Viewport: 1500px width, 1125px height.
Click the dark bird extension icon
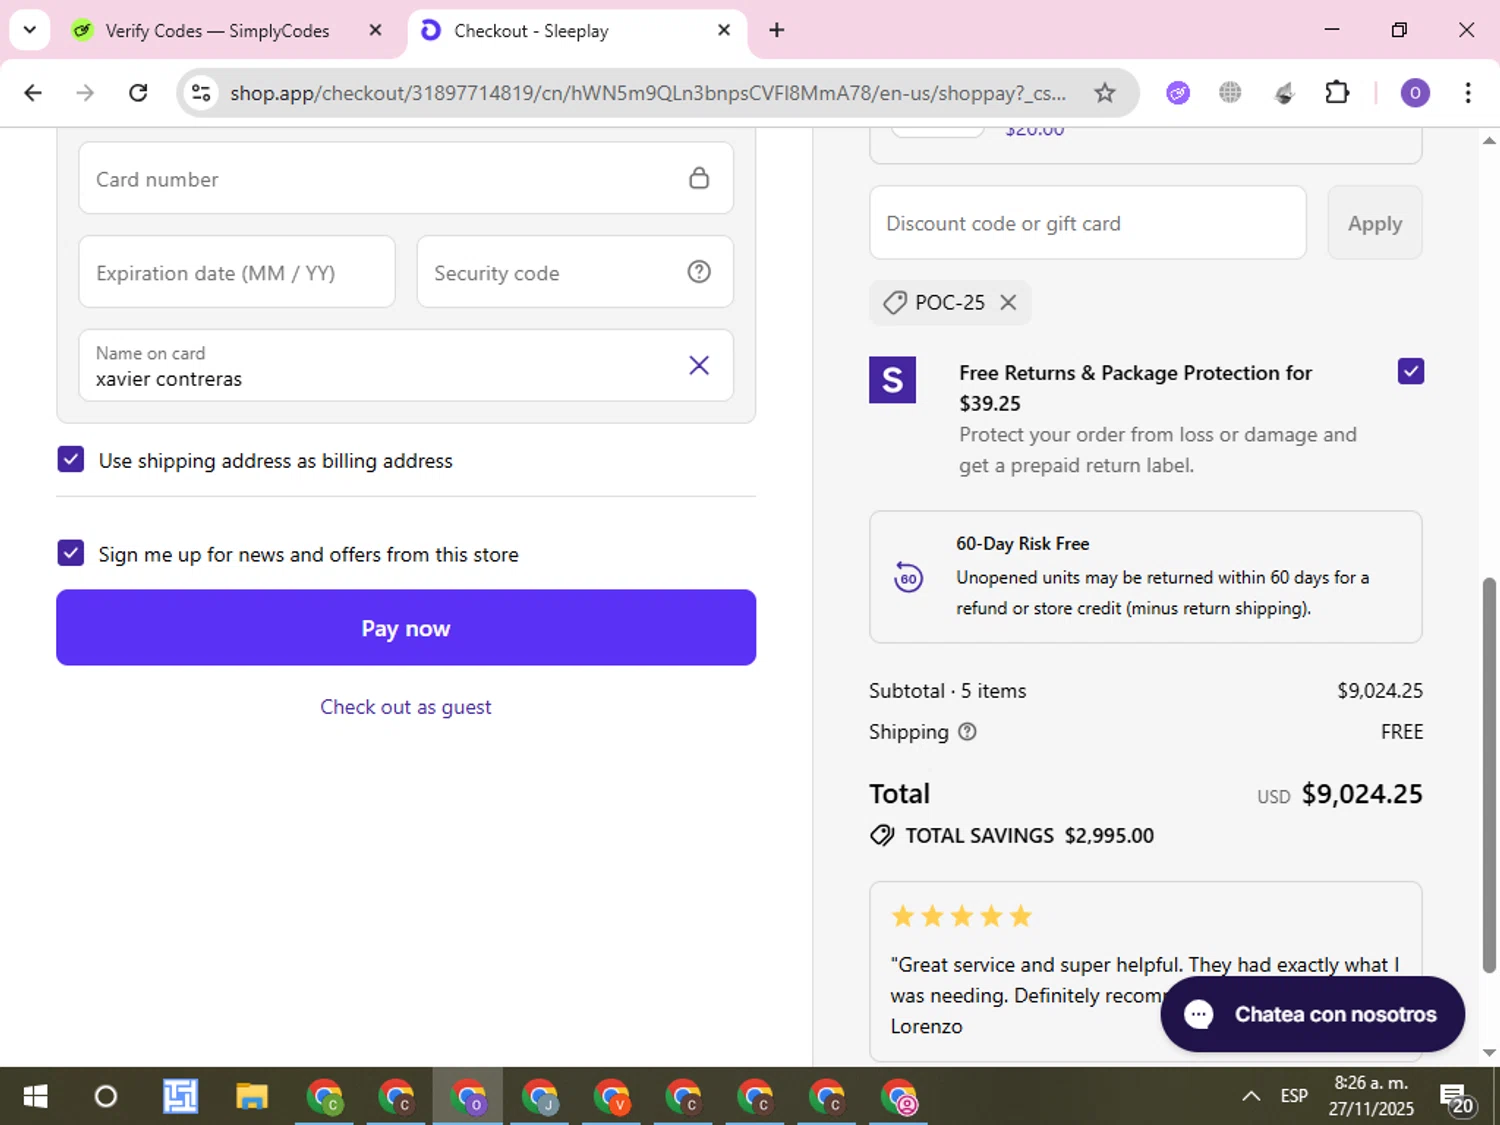click(x=1284, y=93)
